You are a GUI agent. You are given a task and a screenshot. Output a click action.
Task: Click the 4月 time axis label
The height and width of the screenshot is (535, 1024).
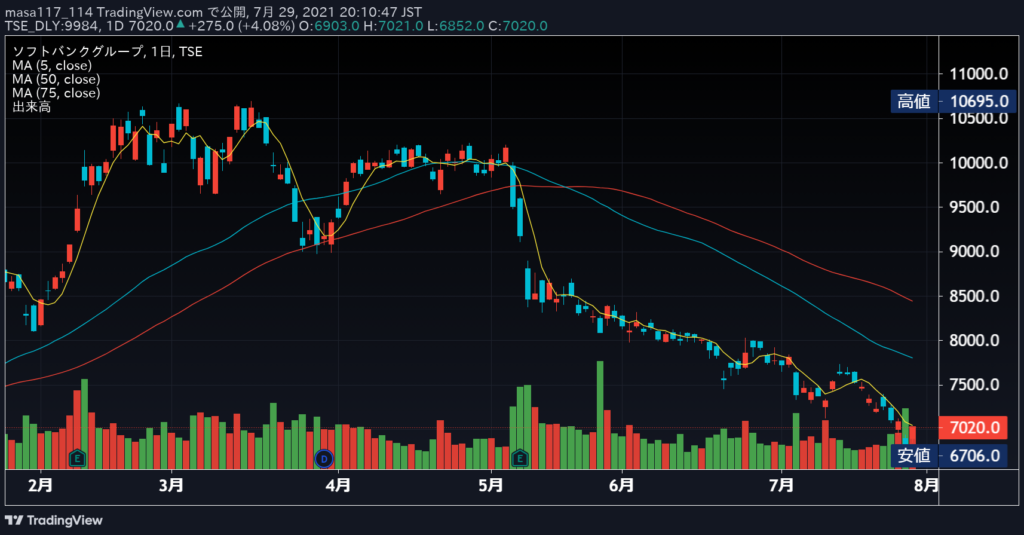pyautogui.click(x=338, y=485)
